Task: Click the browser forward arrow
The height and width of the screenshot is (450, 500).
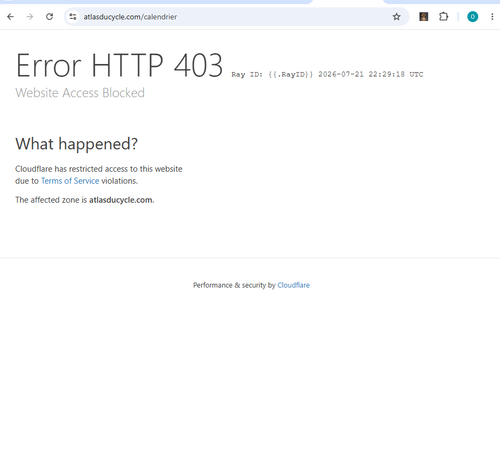Action: point(30,17)
